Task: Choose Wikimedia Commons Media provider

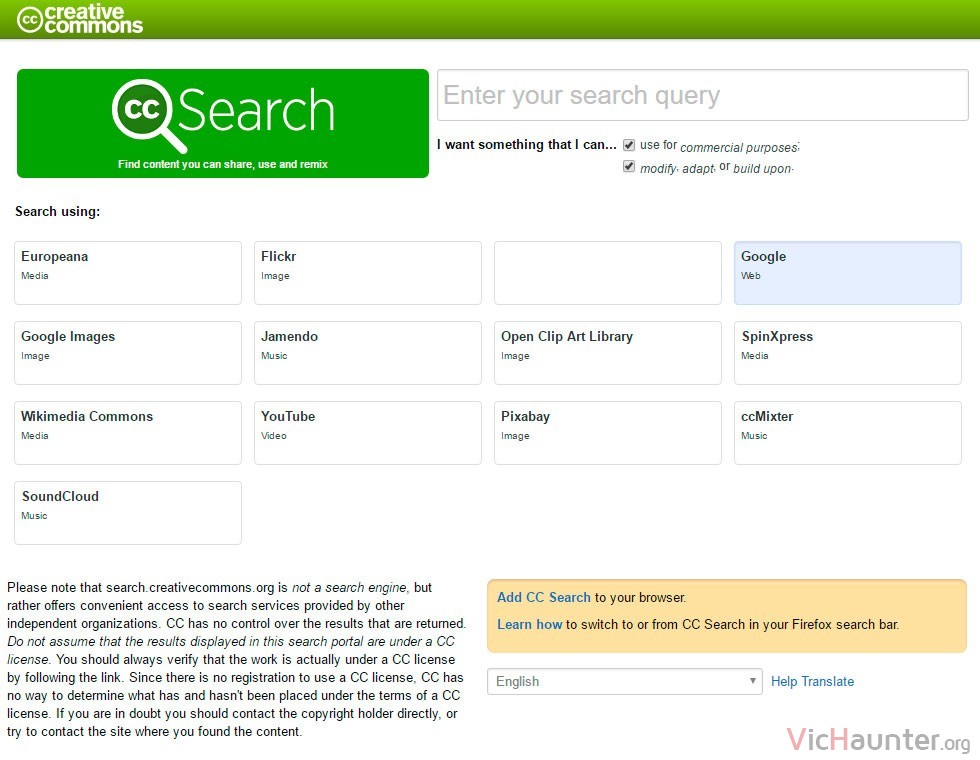Action: [128, 433]
